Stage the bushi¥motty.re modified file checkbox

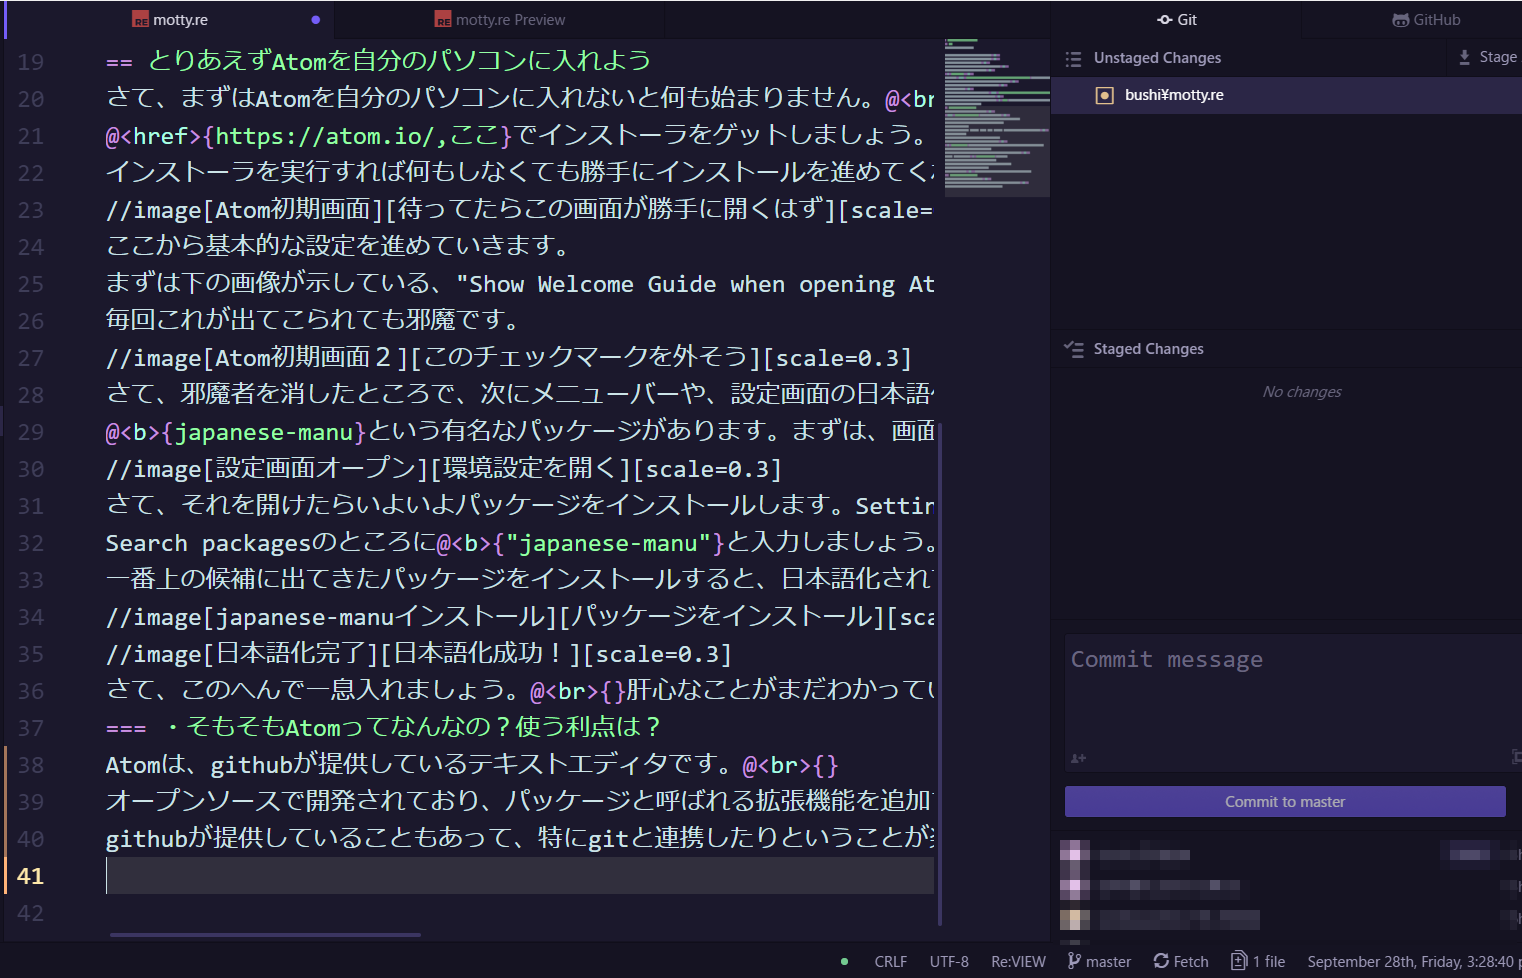[1103, 94]
